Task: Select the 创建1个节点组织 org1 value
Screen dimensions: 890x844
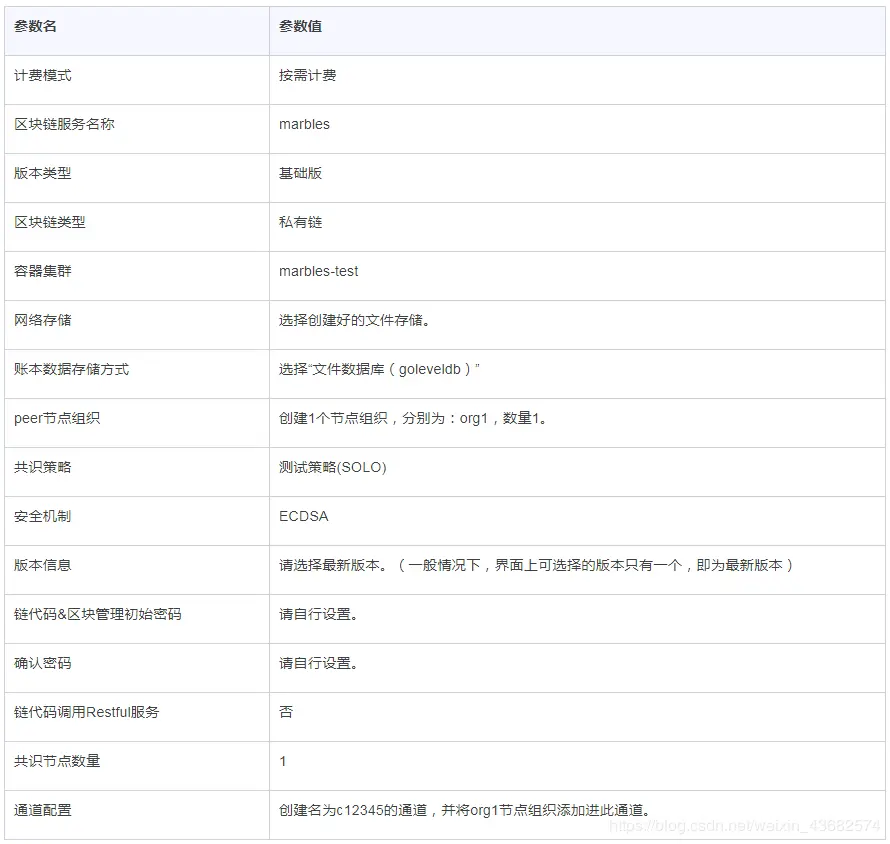Action: (413, 418)
